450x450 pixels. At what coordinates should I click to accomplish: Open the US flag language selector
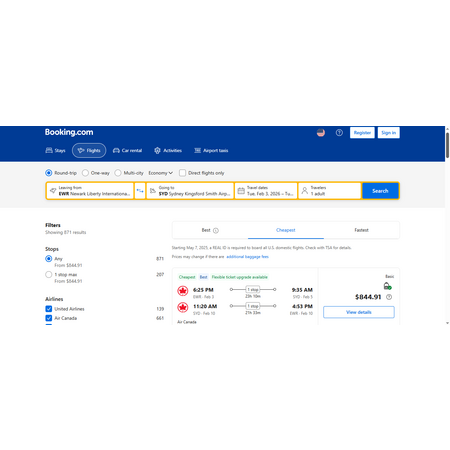pyautogui.click(x=321, y=133)
